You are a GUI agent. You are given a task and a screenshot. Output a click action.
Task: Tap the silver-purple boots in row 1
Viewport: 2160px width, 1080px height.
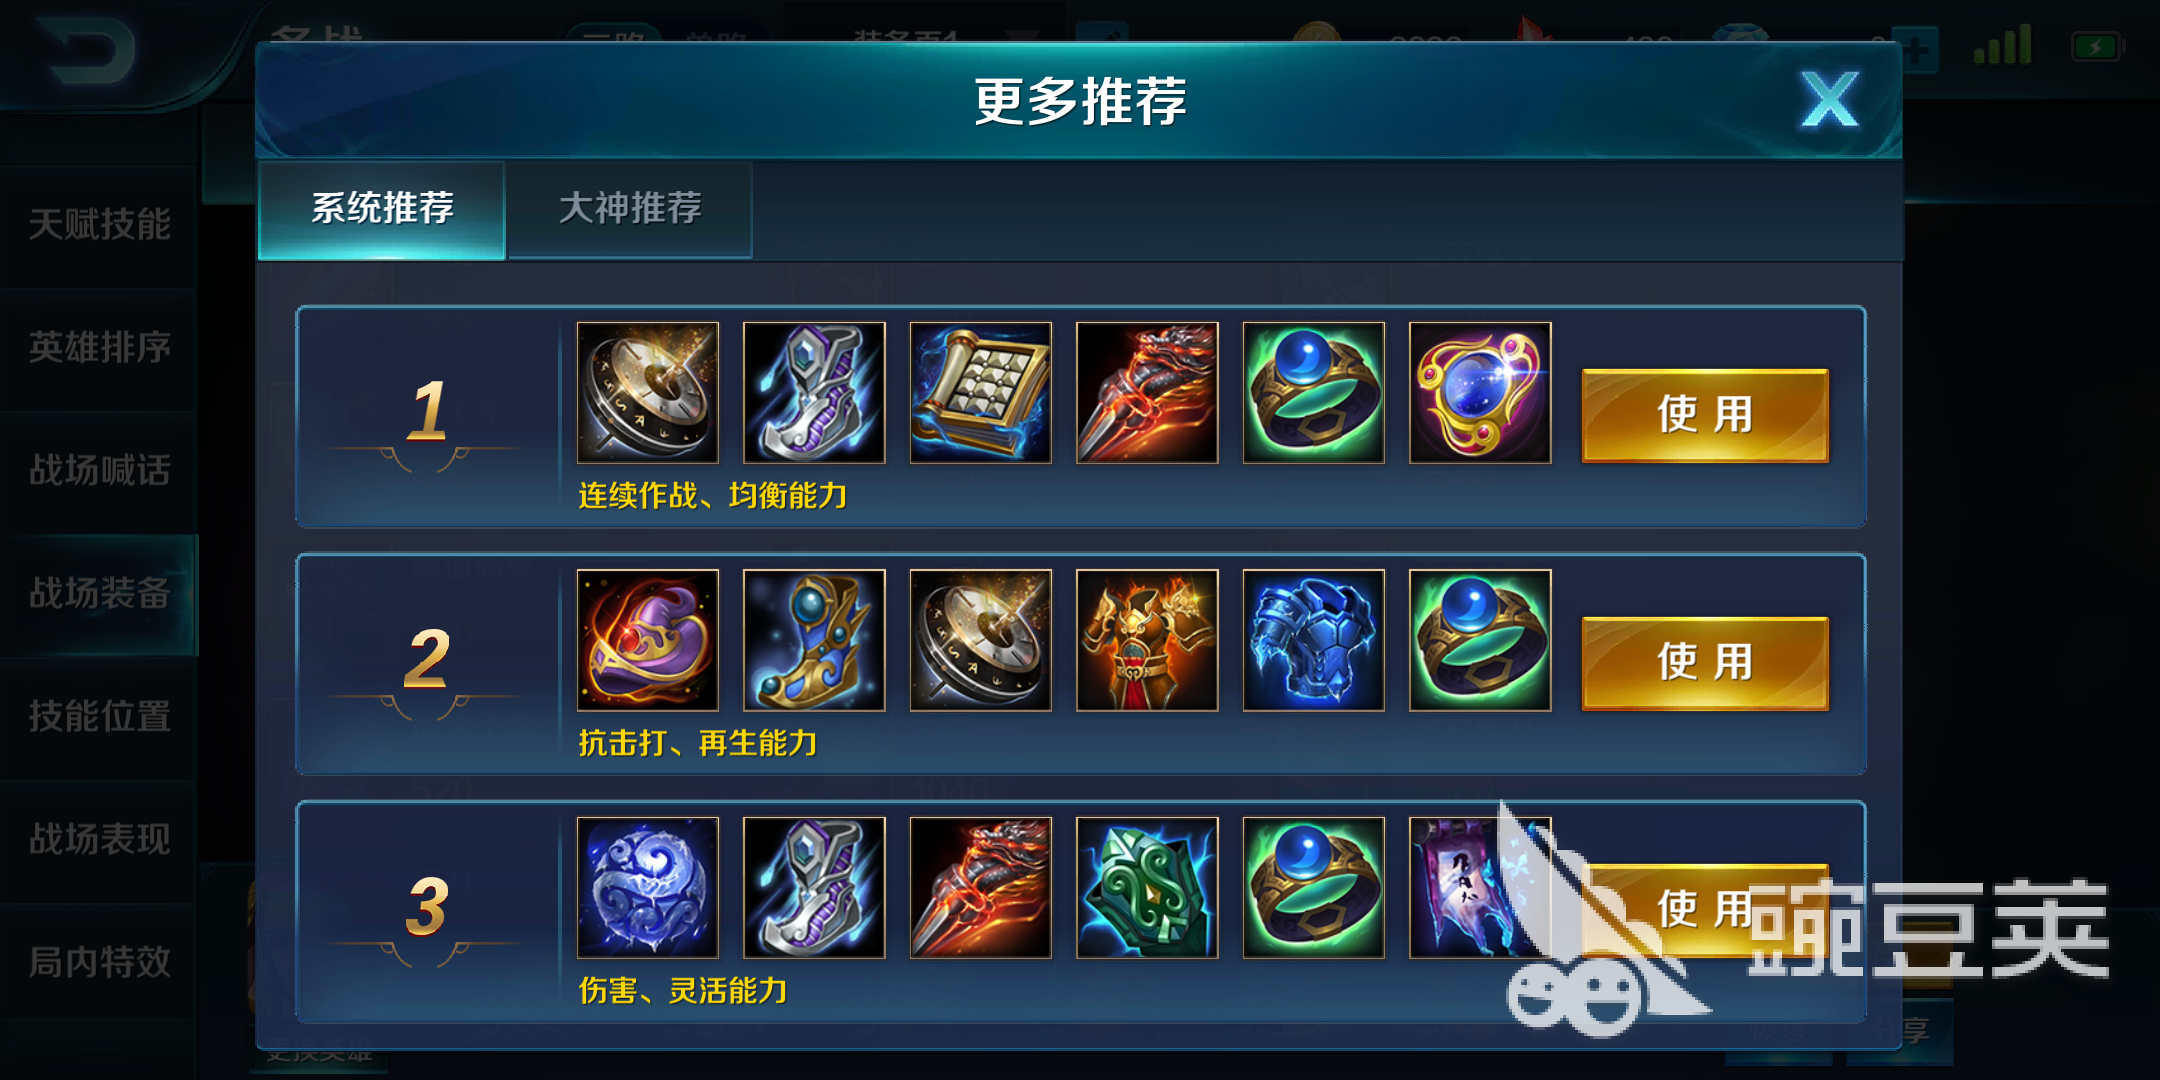pos(814,392)
